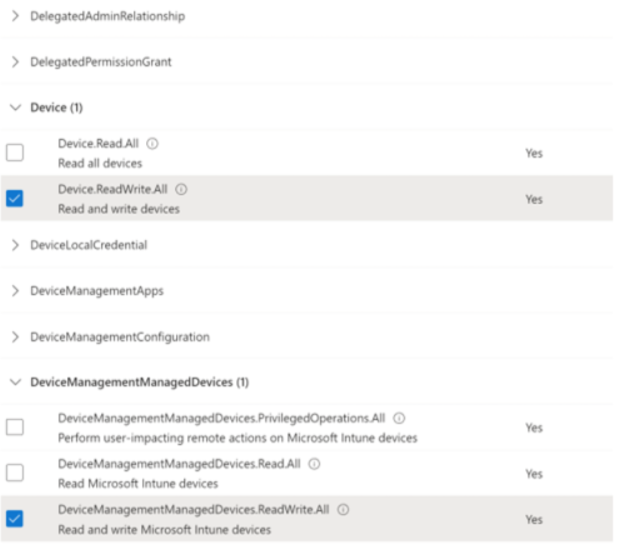Expand the DelegatedAdminRelationship group chevron

coord(15,16)
